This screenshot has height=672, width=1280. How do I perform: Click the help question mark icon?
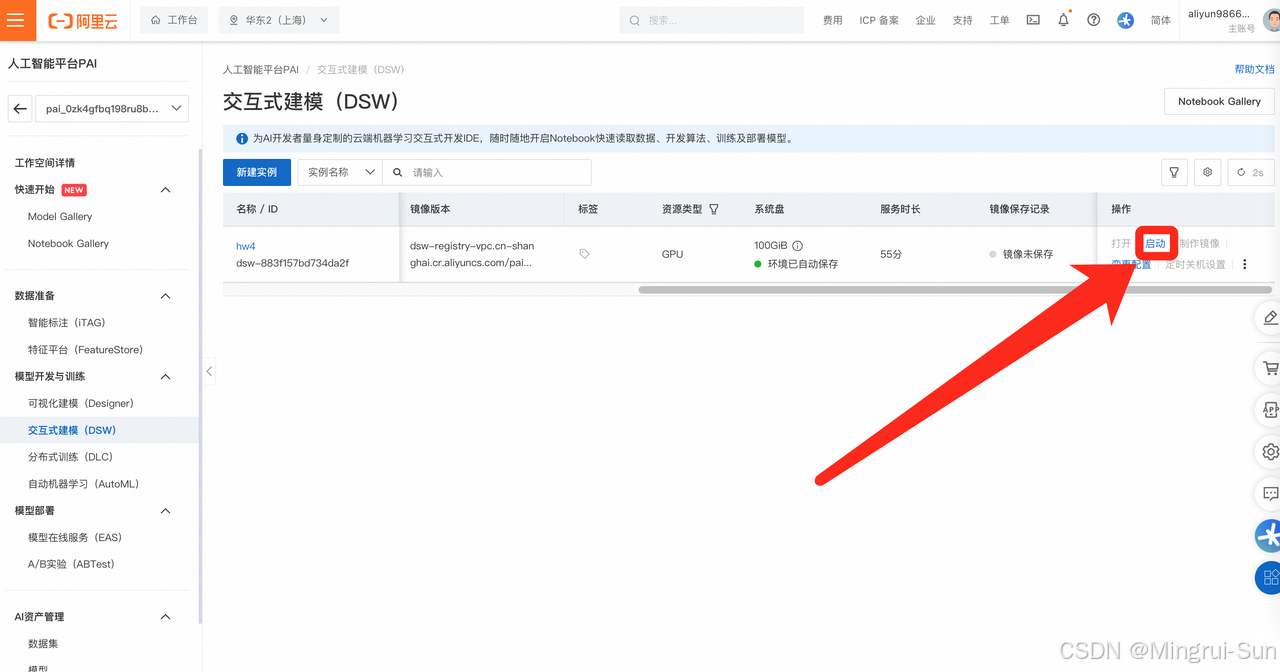pyautogui.click(x=1094, y=20)
